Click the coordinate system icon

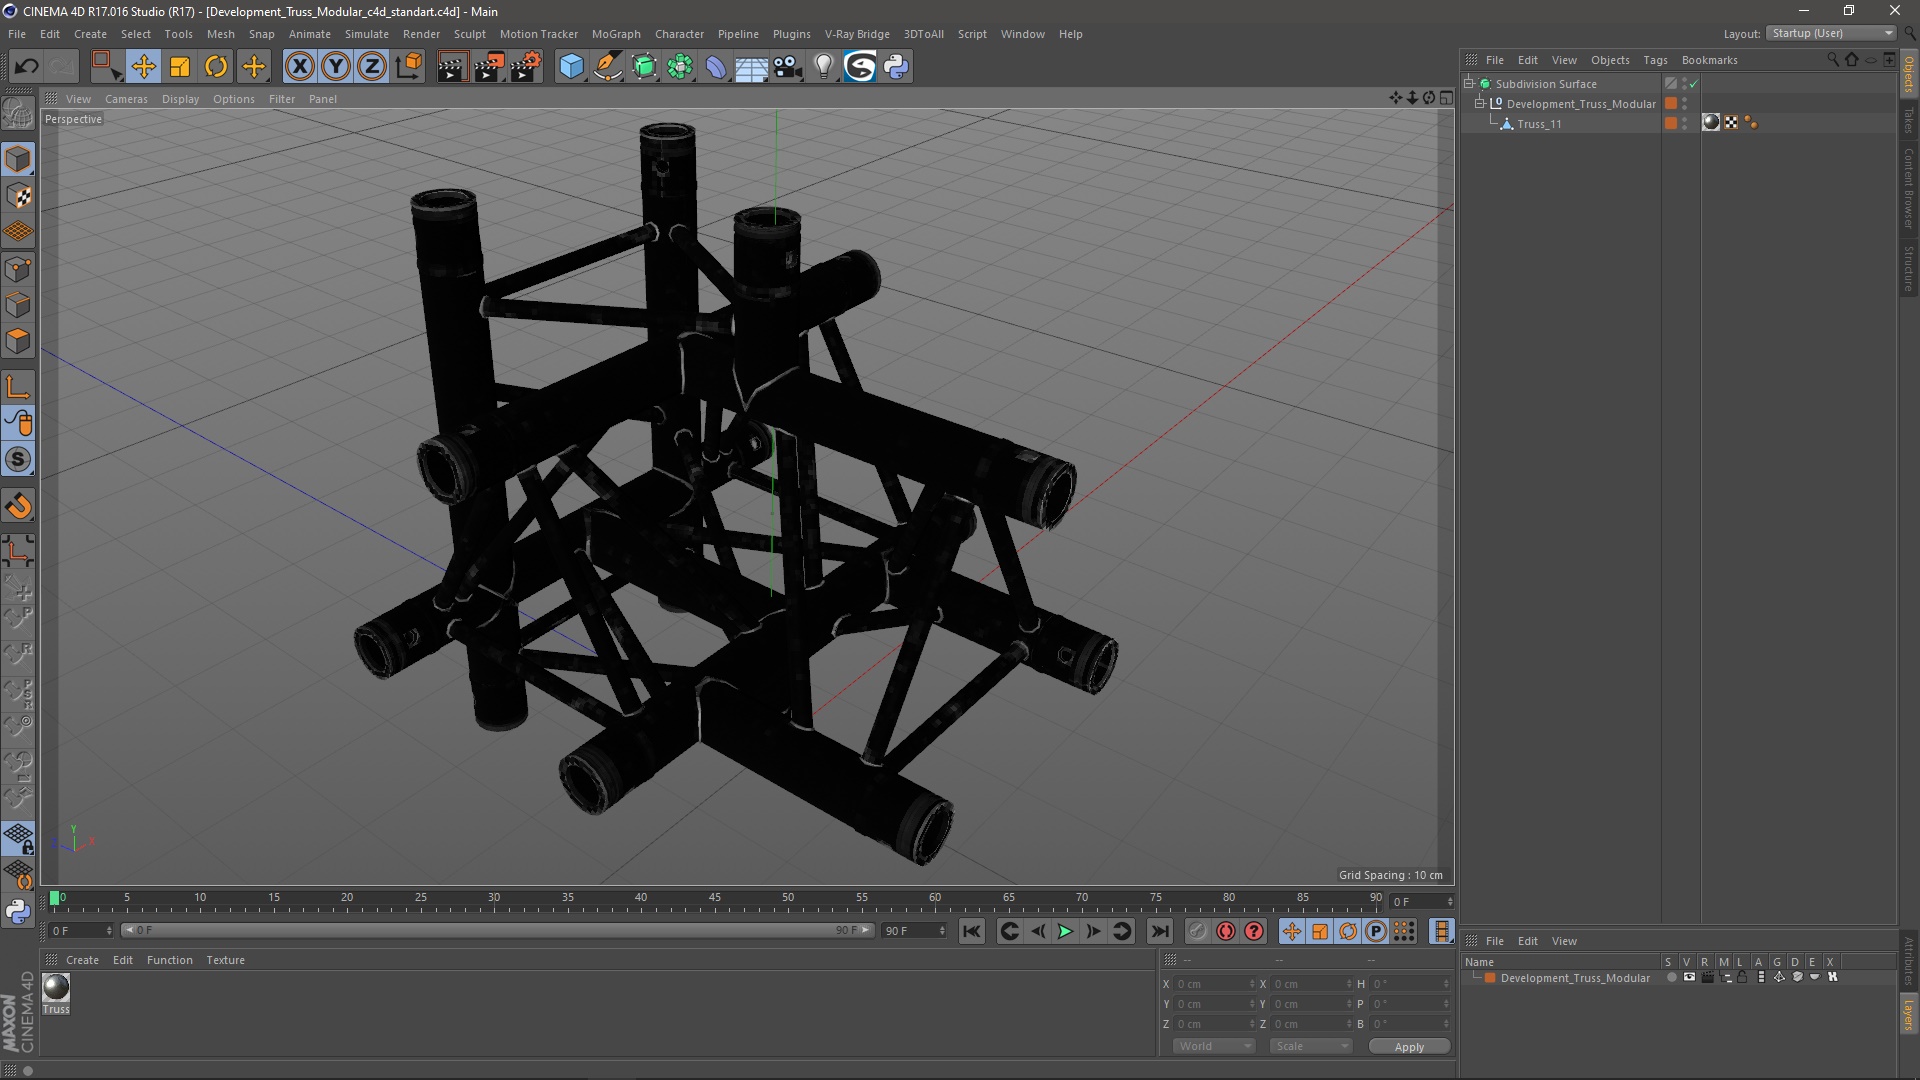click(409, 66)
